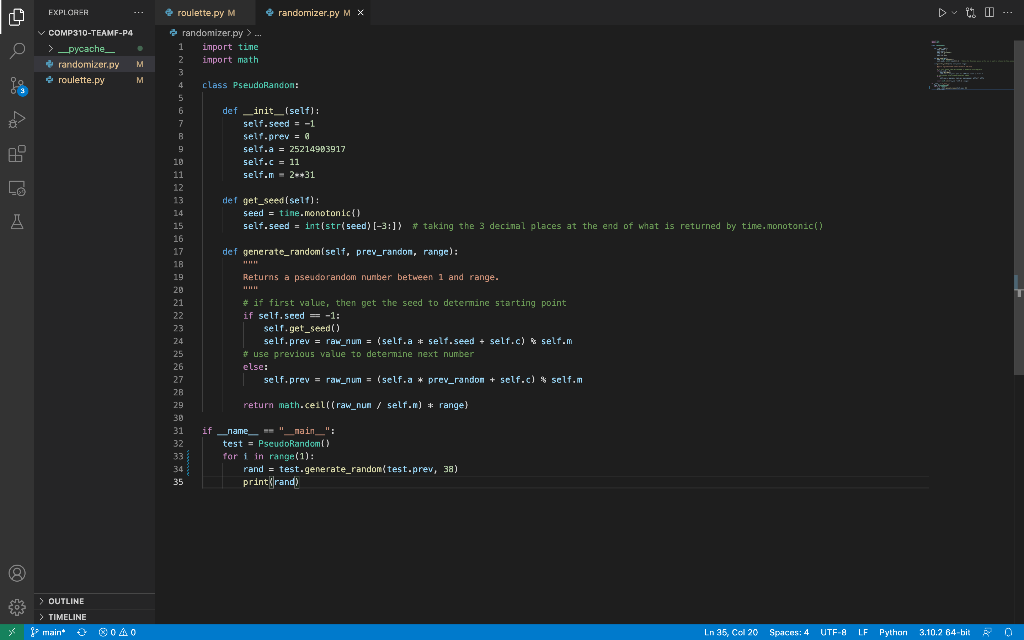Open the Run and Debug view
The height and width of the screenshot is (640, 1024).
(17, 120)
